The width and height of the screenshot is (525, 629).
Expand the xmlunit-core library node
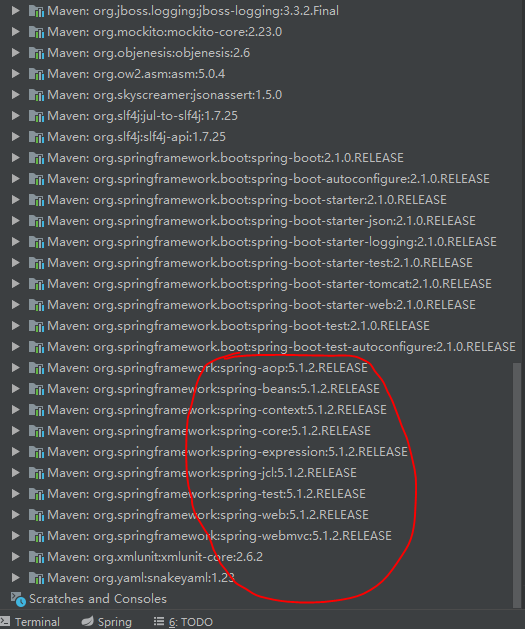(15, 557)
